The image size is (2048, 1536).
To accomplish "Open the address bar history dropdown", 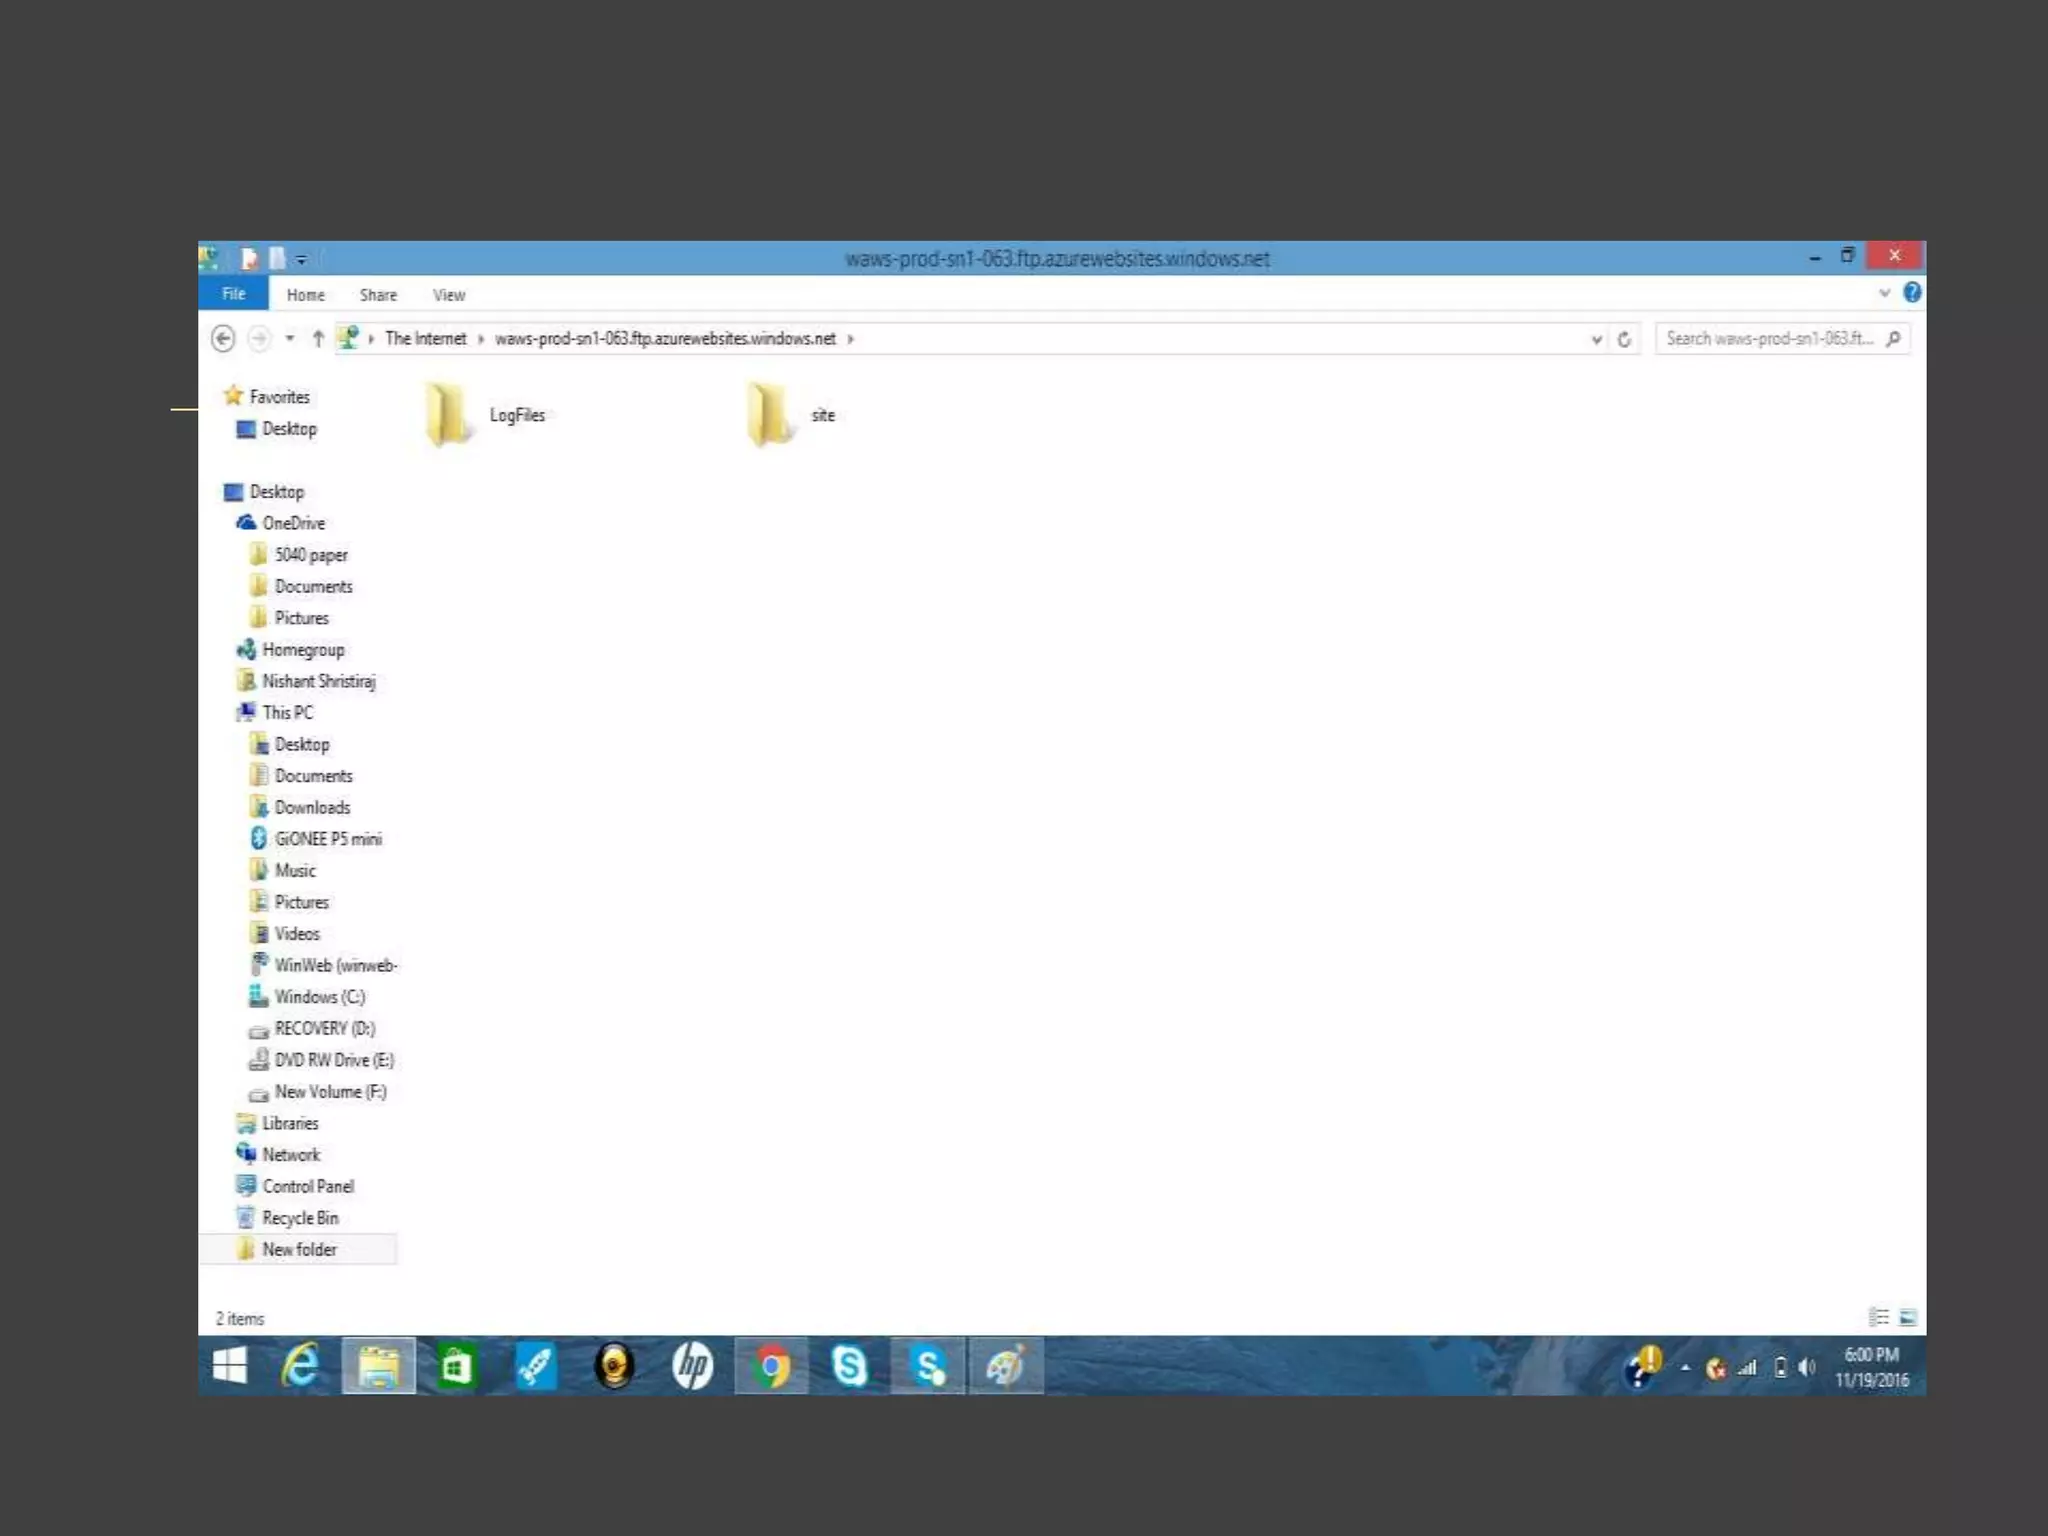I will click(x=1596, y=340).
